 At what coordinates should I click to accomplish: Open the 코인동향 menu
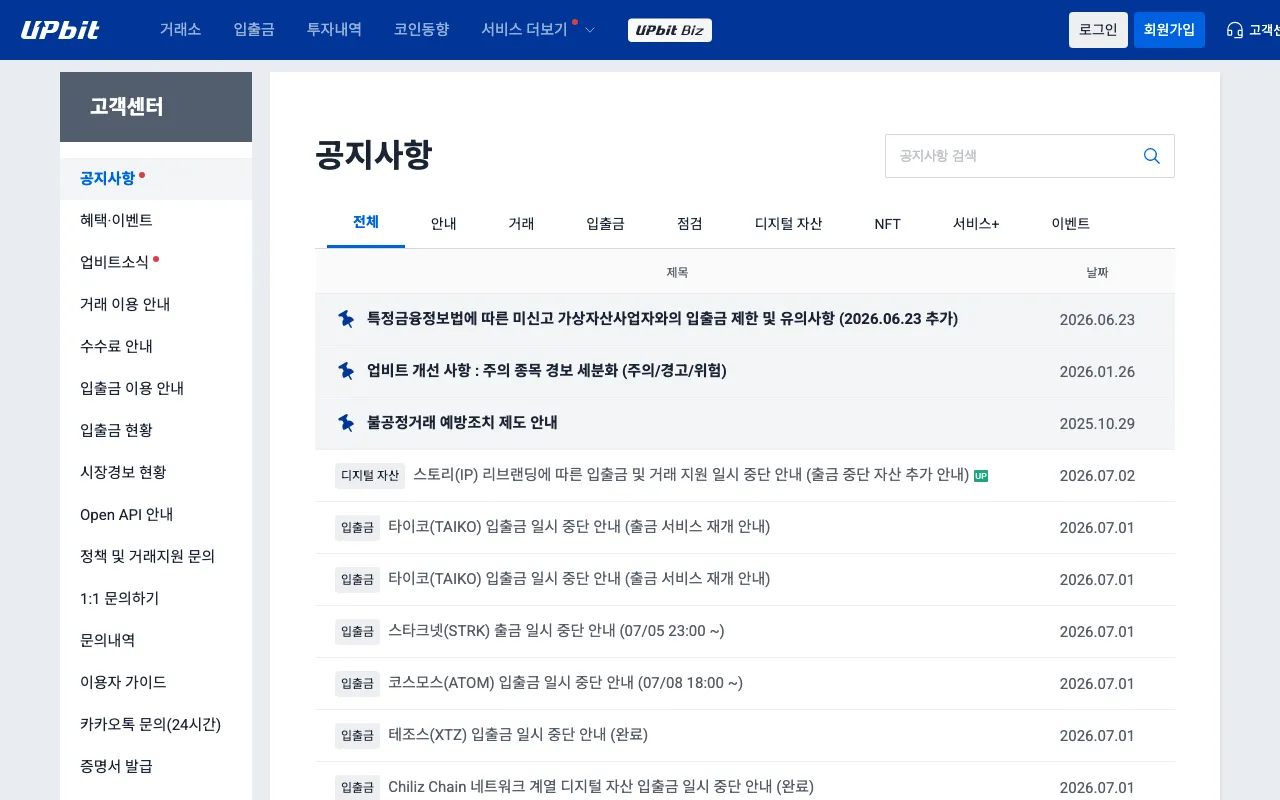[421, 30]
